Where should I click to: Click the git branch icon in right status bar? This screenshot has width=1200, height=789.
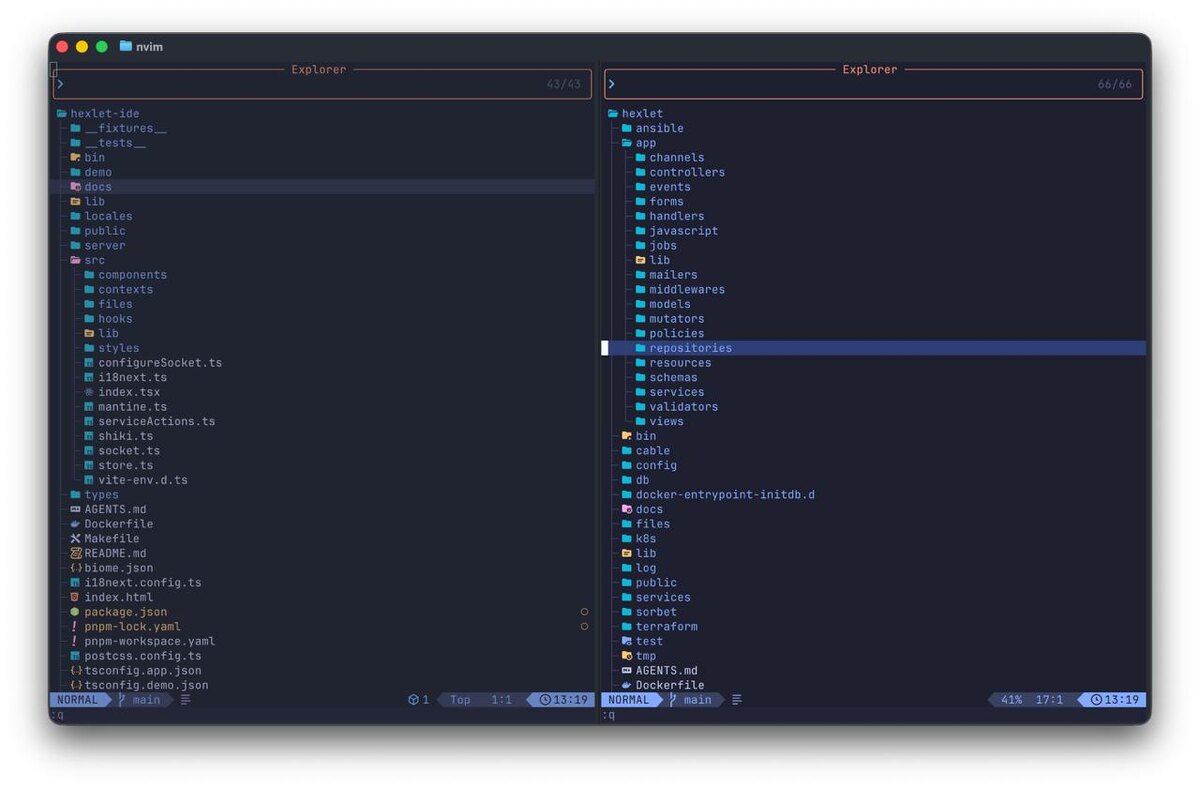pyautogui.click(x=673, y=700)
